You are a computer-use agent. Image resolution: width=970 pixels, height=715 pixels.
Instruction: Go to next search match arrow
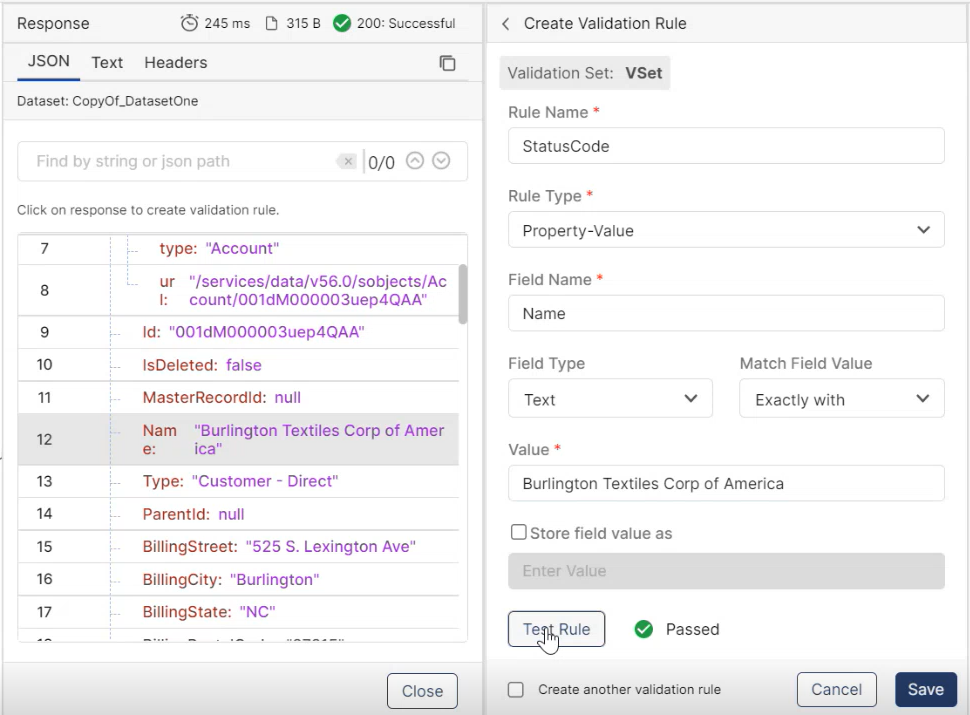[441, 161]
